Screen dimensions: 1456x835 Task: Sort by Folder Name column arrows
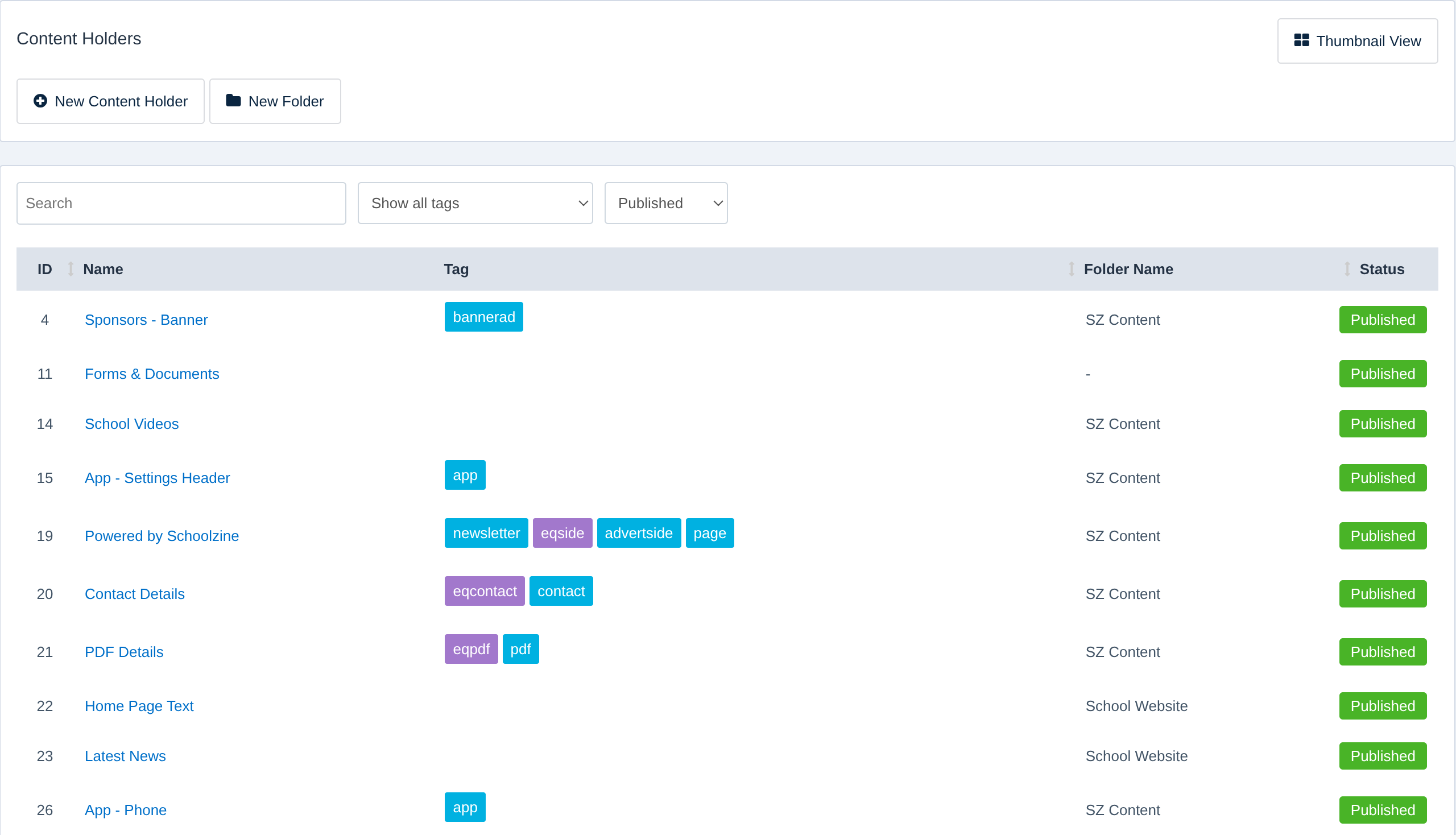(x=1072, y=269)
